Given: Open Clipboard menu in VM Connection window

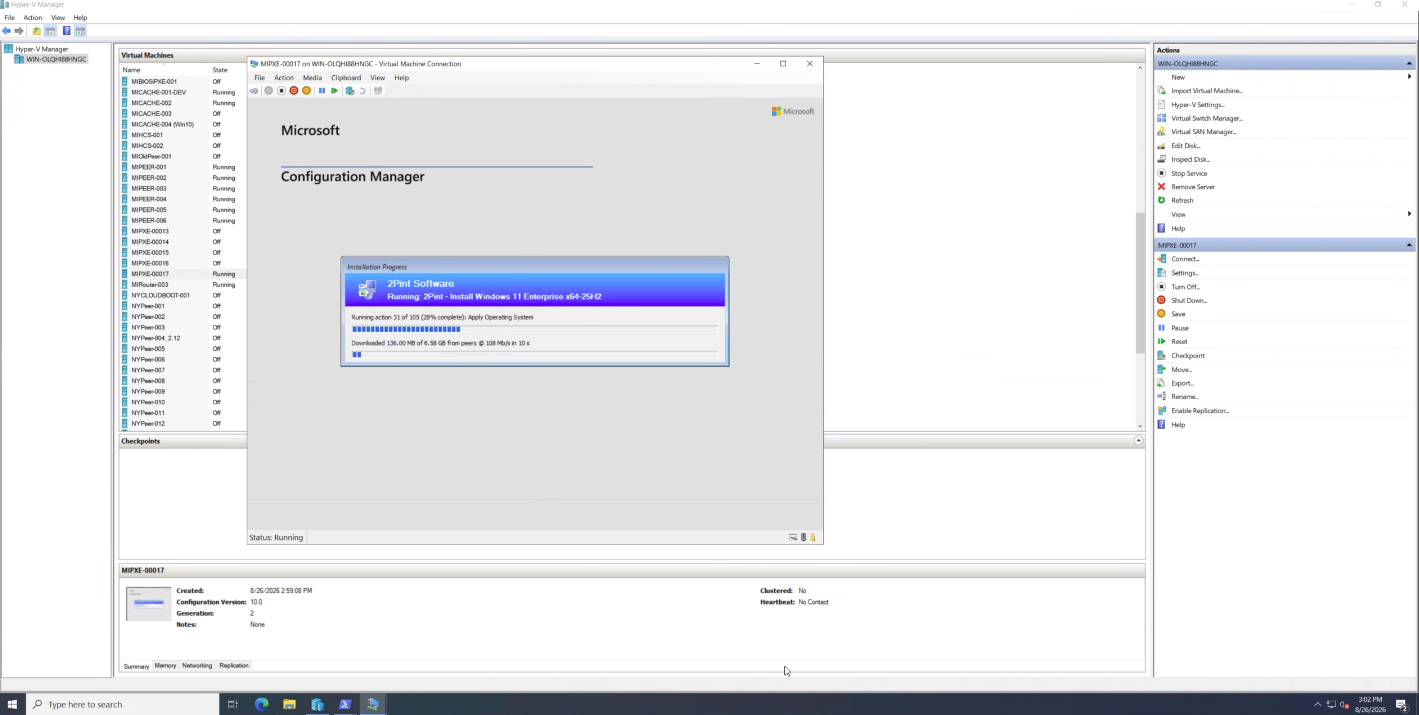Looking at the screenshot, I should [346, 78].
